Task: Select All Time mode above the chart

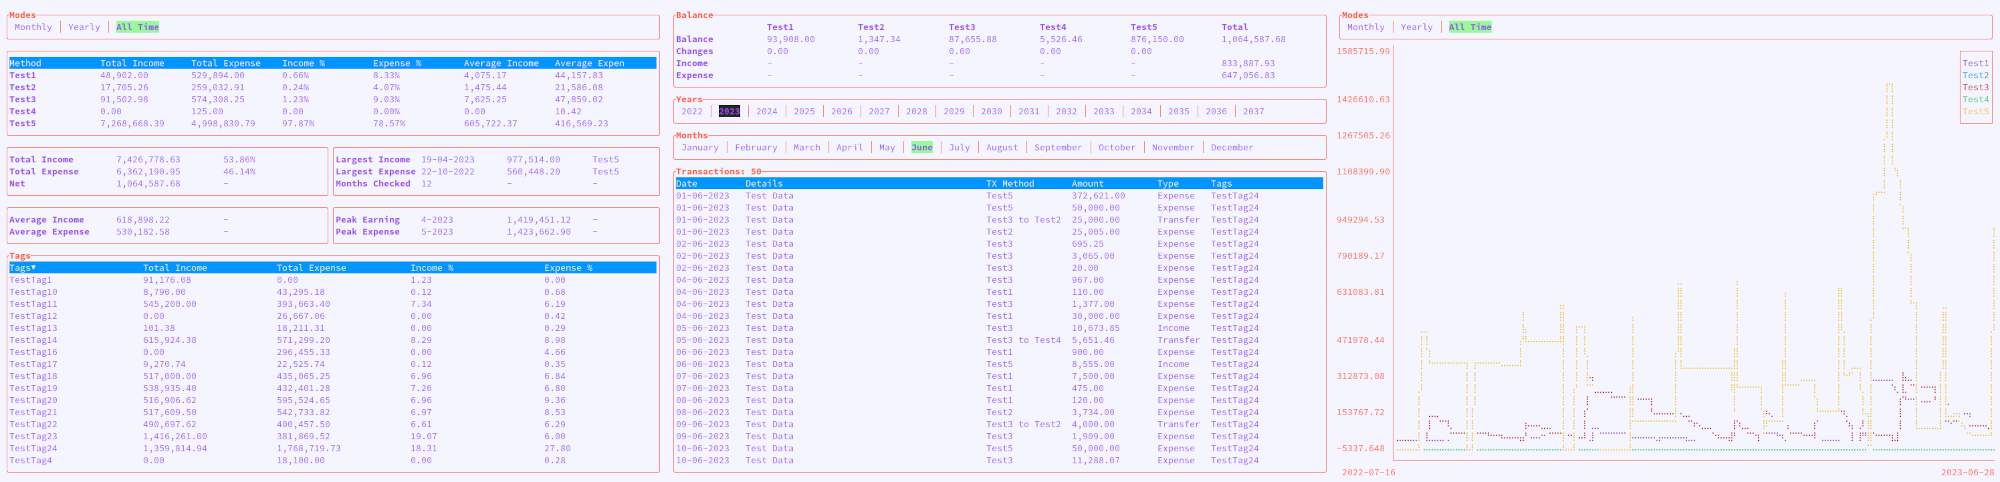Action: pyautogui.click(x=1470, y=27)
